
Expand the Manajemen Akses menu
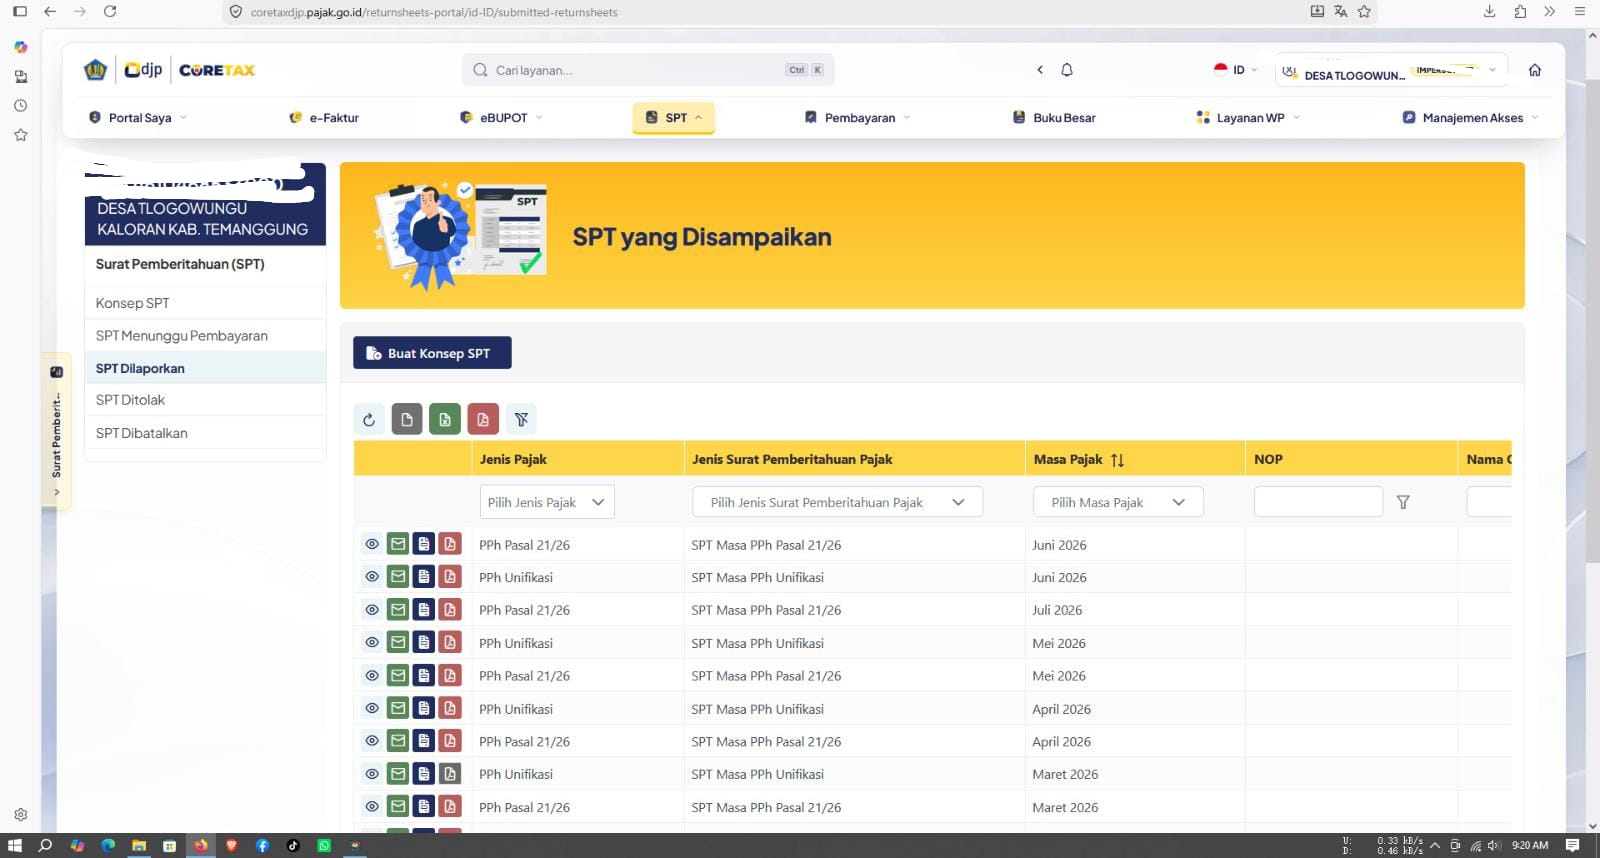[1470, 117]
